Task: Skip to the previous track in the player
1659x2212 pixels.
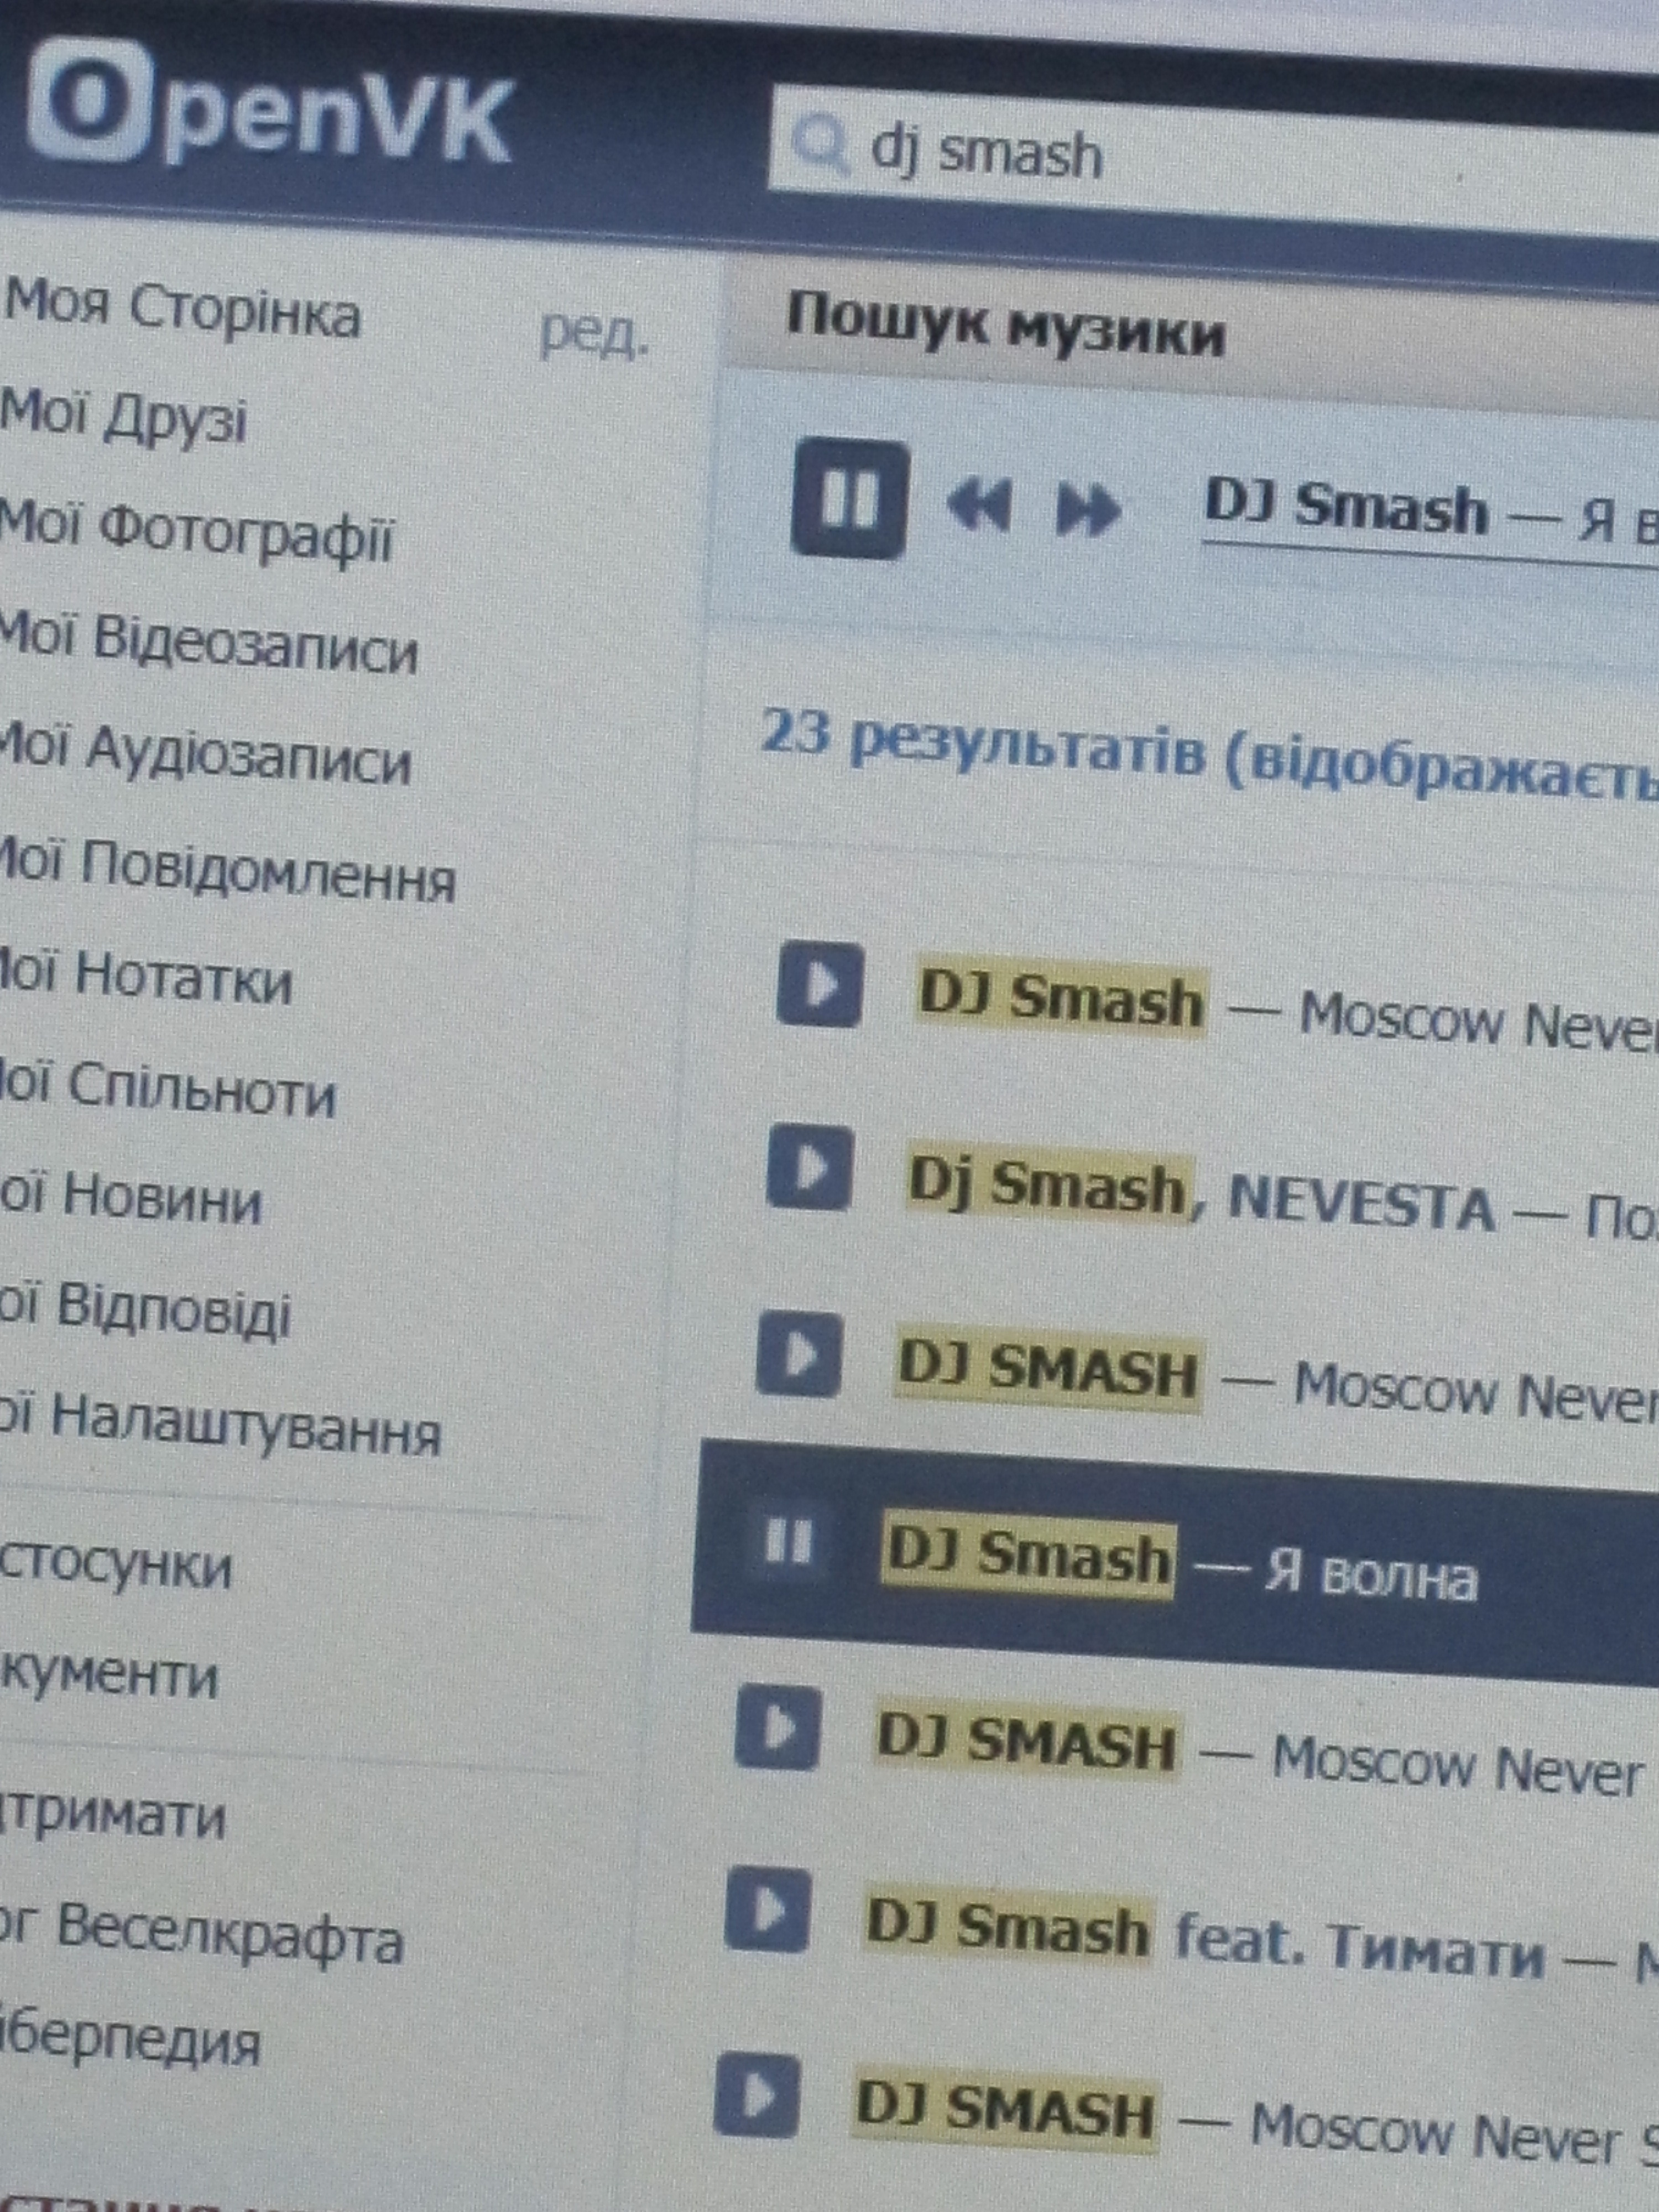Action: coord(979,504)
